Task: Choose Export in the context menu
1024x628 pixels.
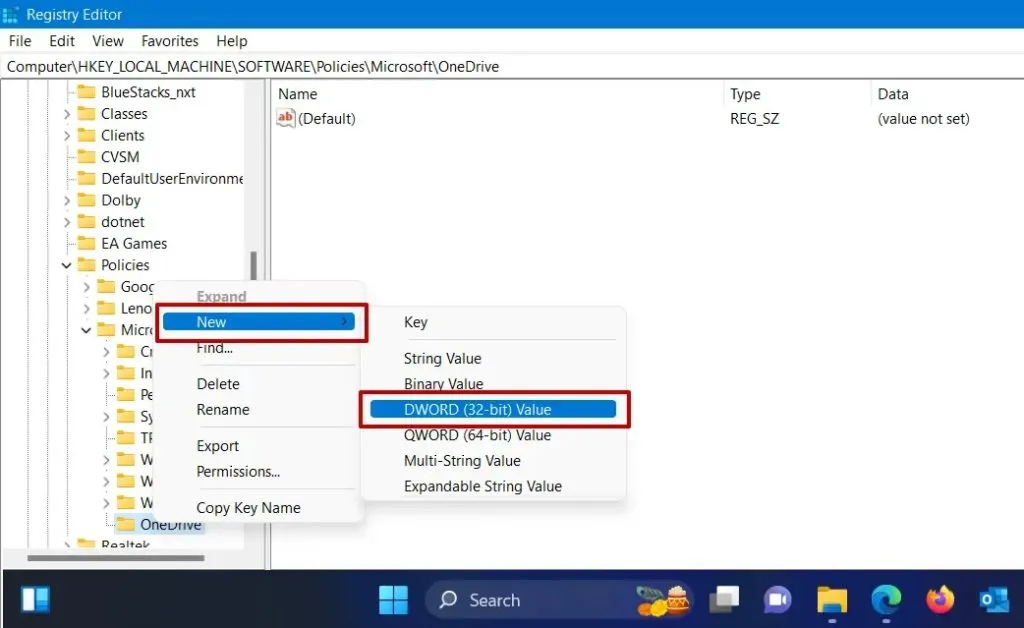Action: (217, 446)
